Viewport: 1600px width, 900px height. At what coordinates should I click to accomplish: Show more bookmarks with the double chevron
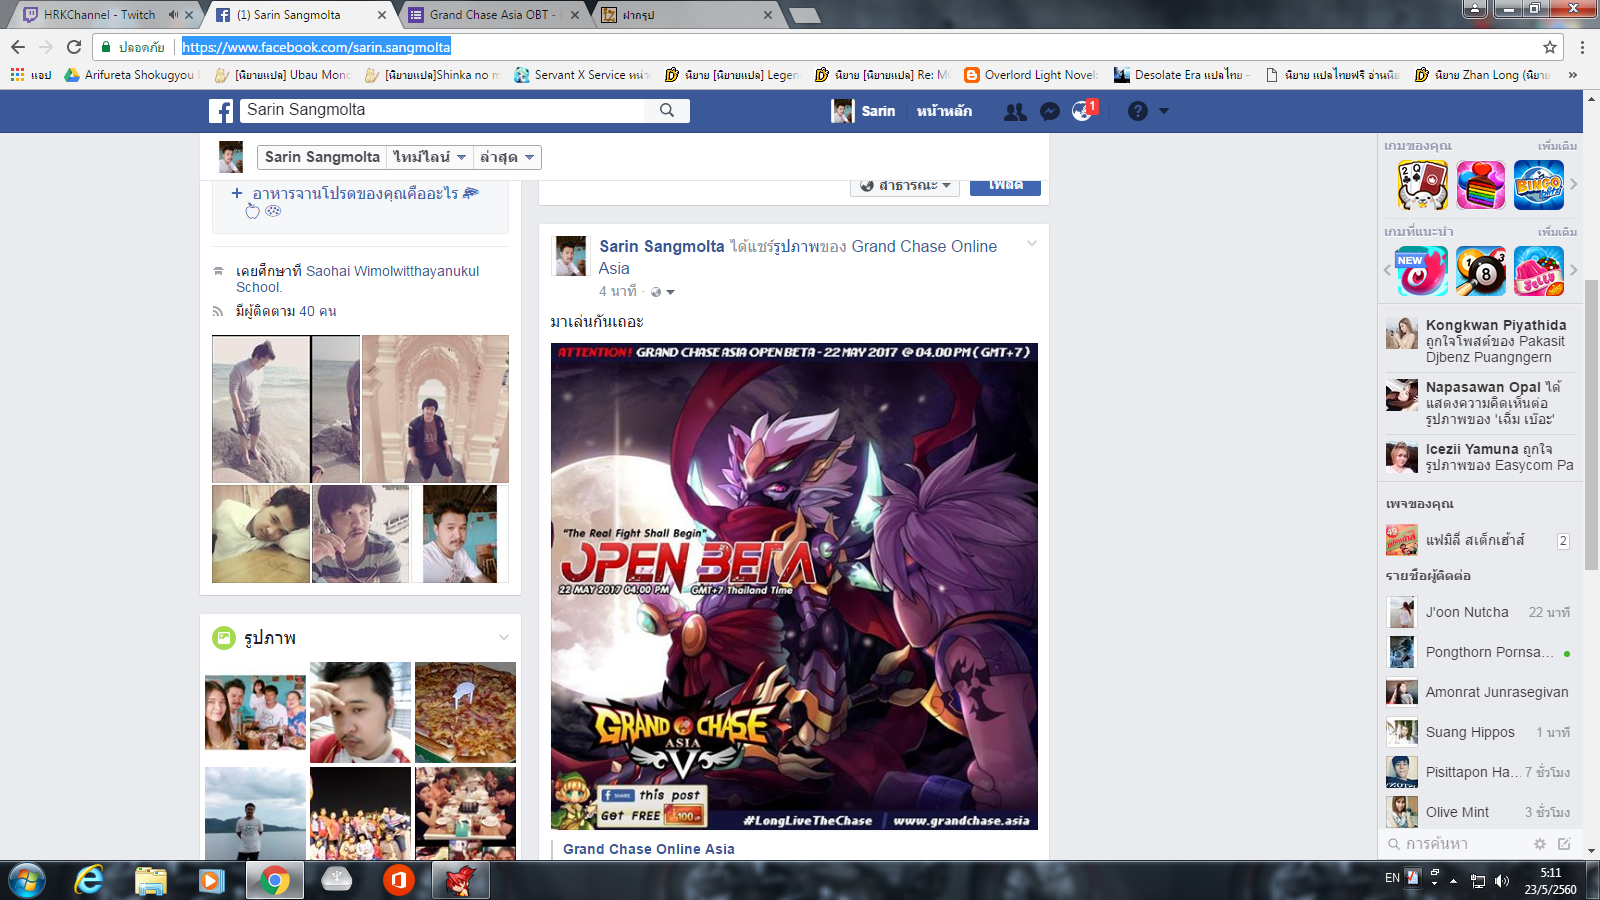1573,75
